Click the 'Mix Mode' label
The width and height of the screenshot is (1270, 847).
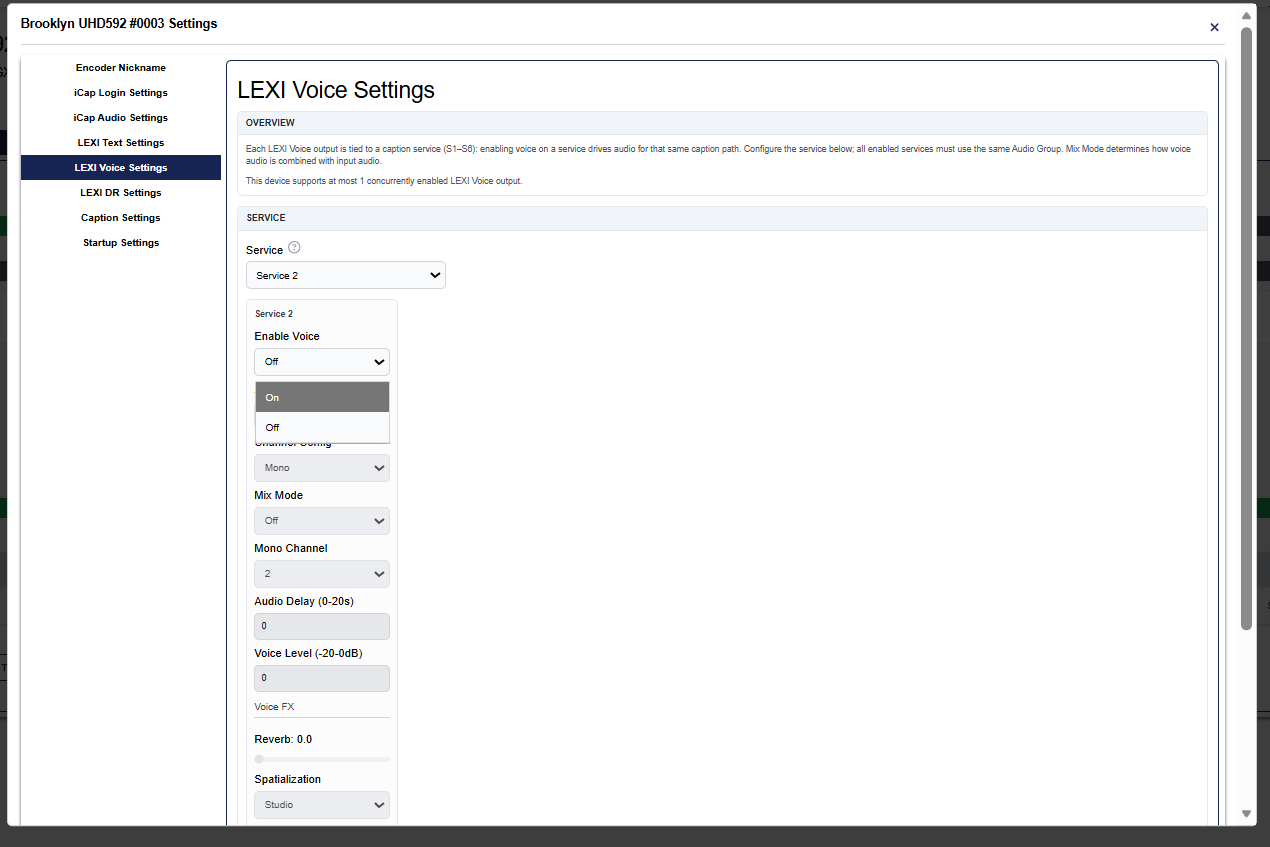[279, 495]
